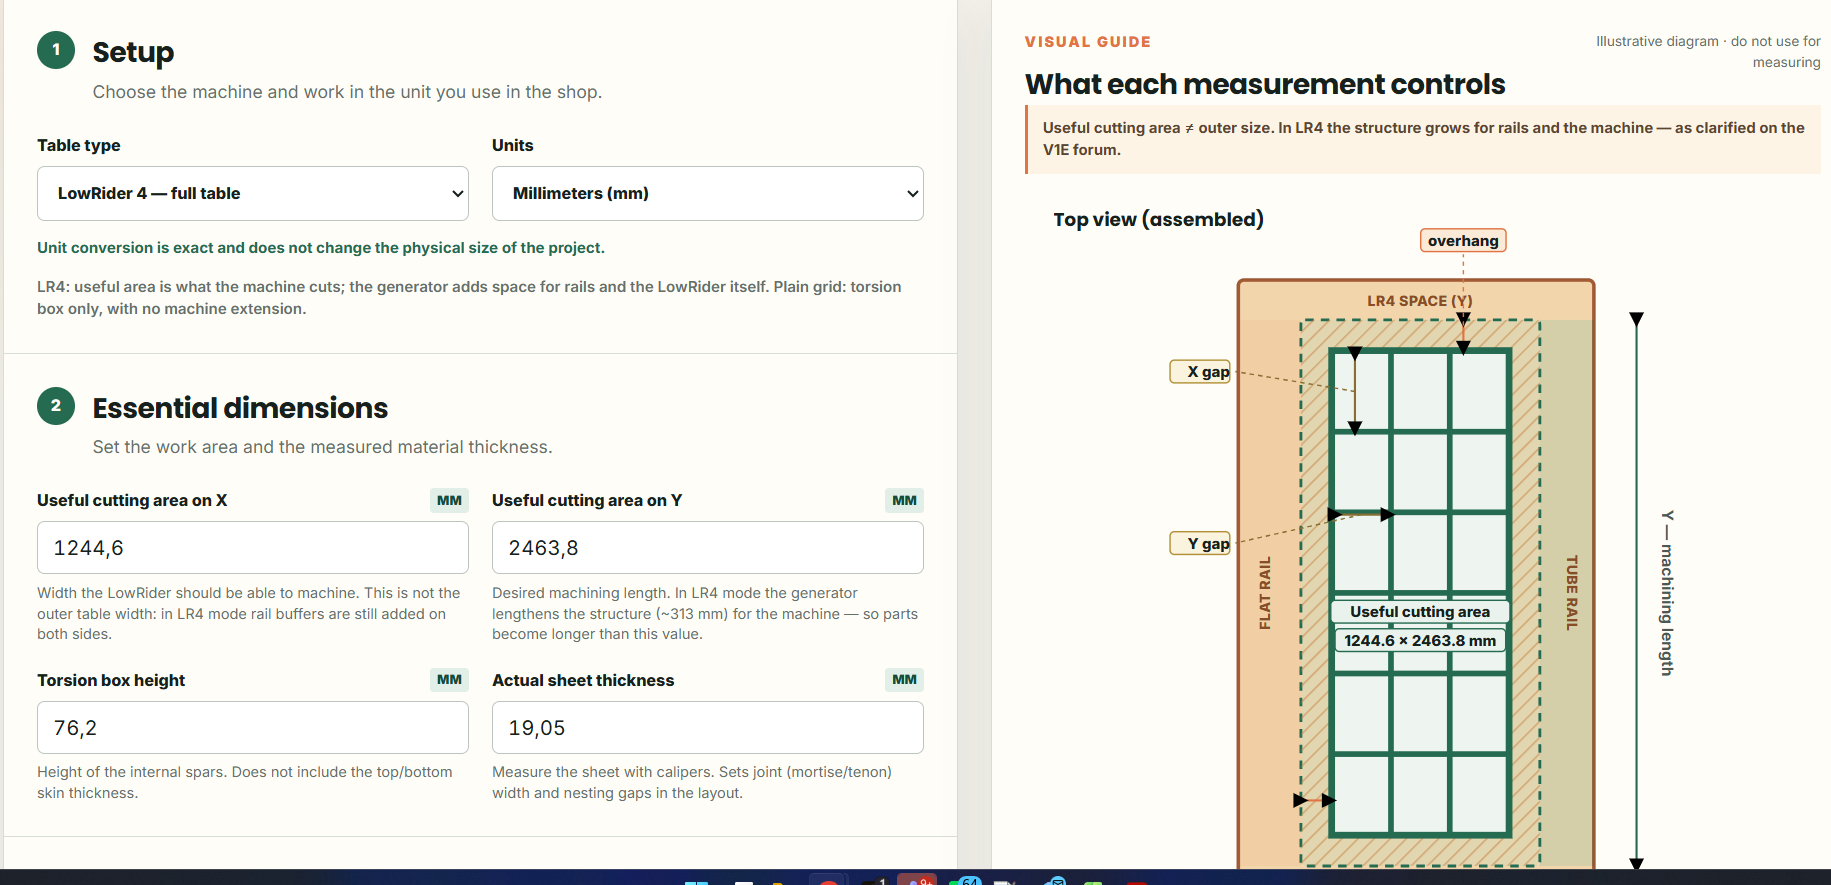
Task: Focus the Actual sheet thickness input
Action: (x=708, y=728)
